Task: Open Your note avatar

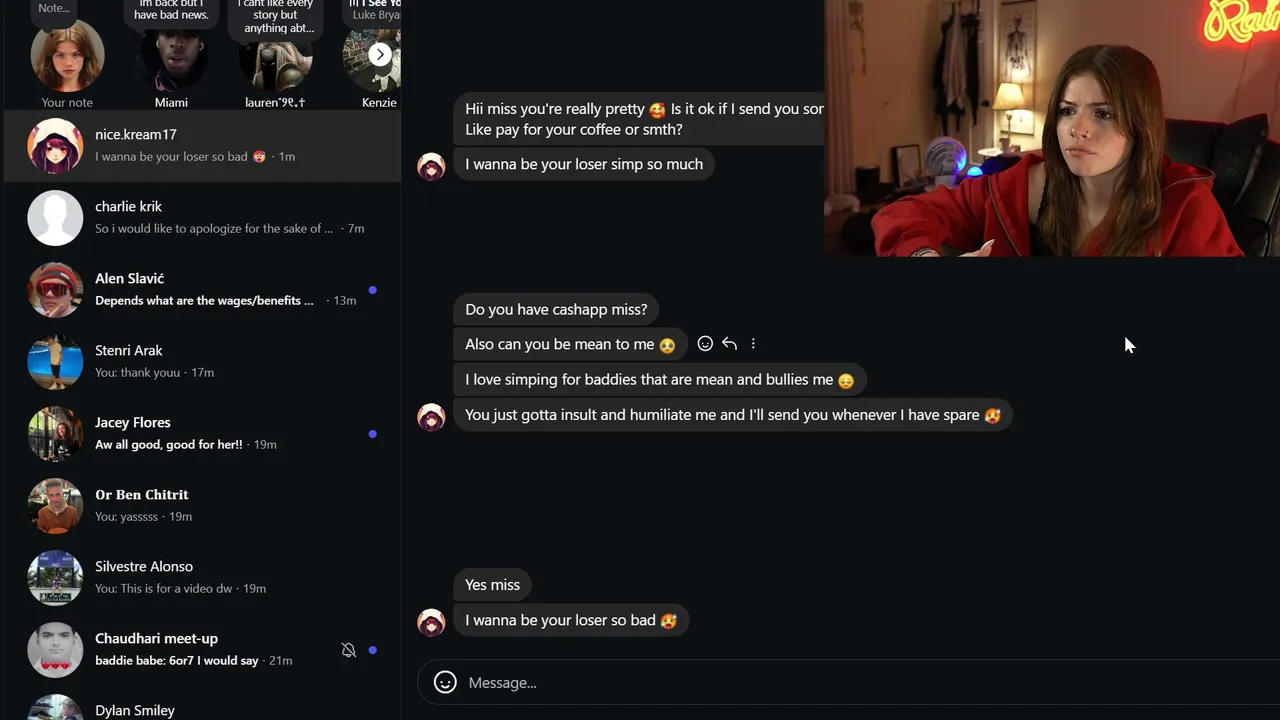Action: [x=67, y=56]
